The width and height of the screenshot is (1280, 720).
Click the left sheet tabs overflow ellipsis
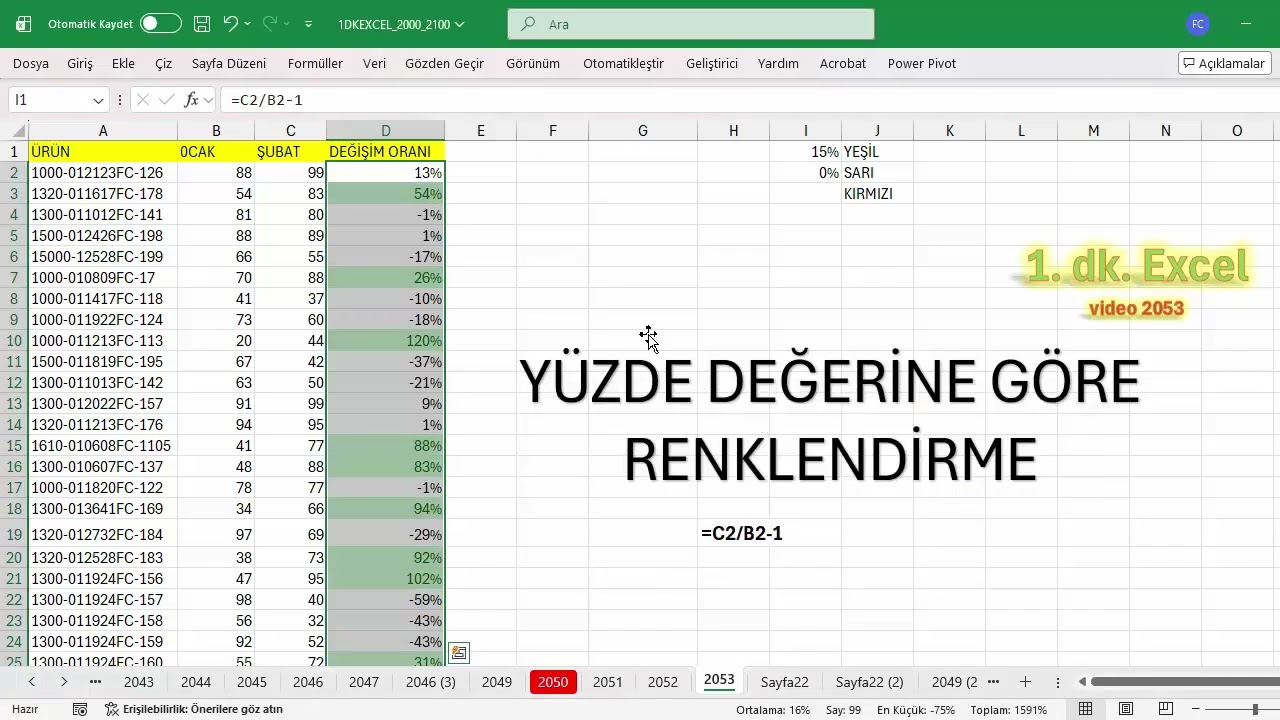click(95, 682)
